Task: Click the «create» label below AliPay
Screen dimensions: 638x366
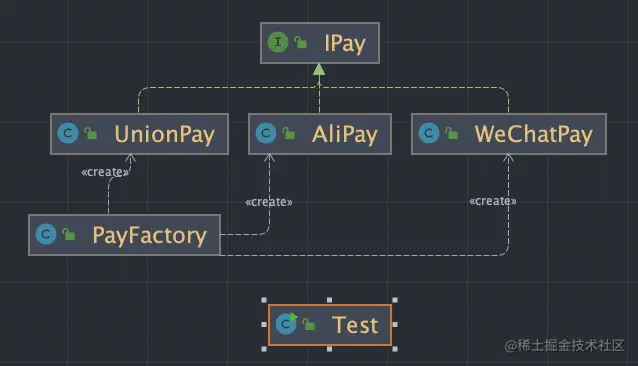Action: tap(269, 202)
